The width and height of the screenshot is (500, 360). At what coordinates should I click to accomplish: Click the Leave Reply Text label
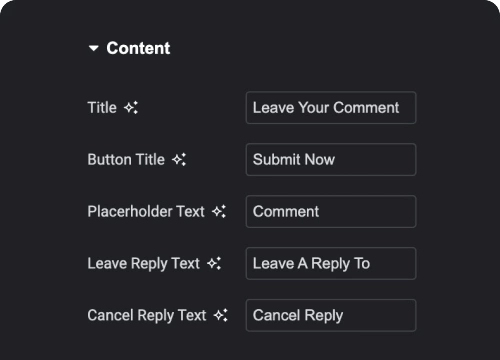tap(144, 264)
